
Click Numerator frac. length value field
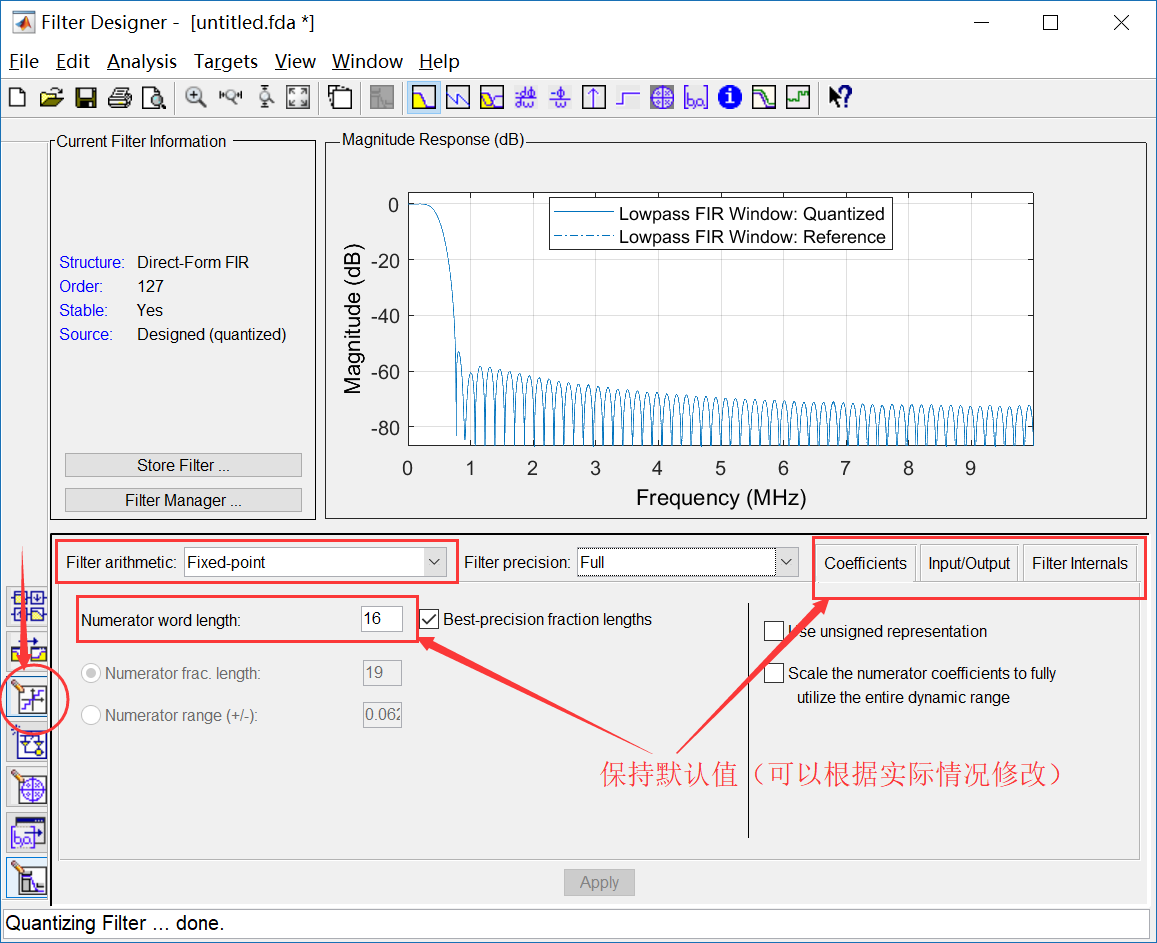pos(382,673)
